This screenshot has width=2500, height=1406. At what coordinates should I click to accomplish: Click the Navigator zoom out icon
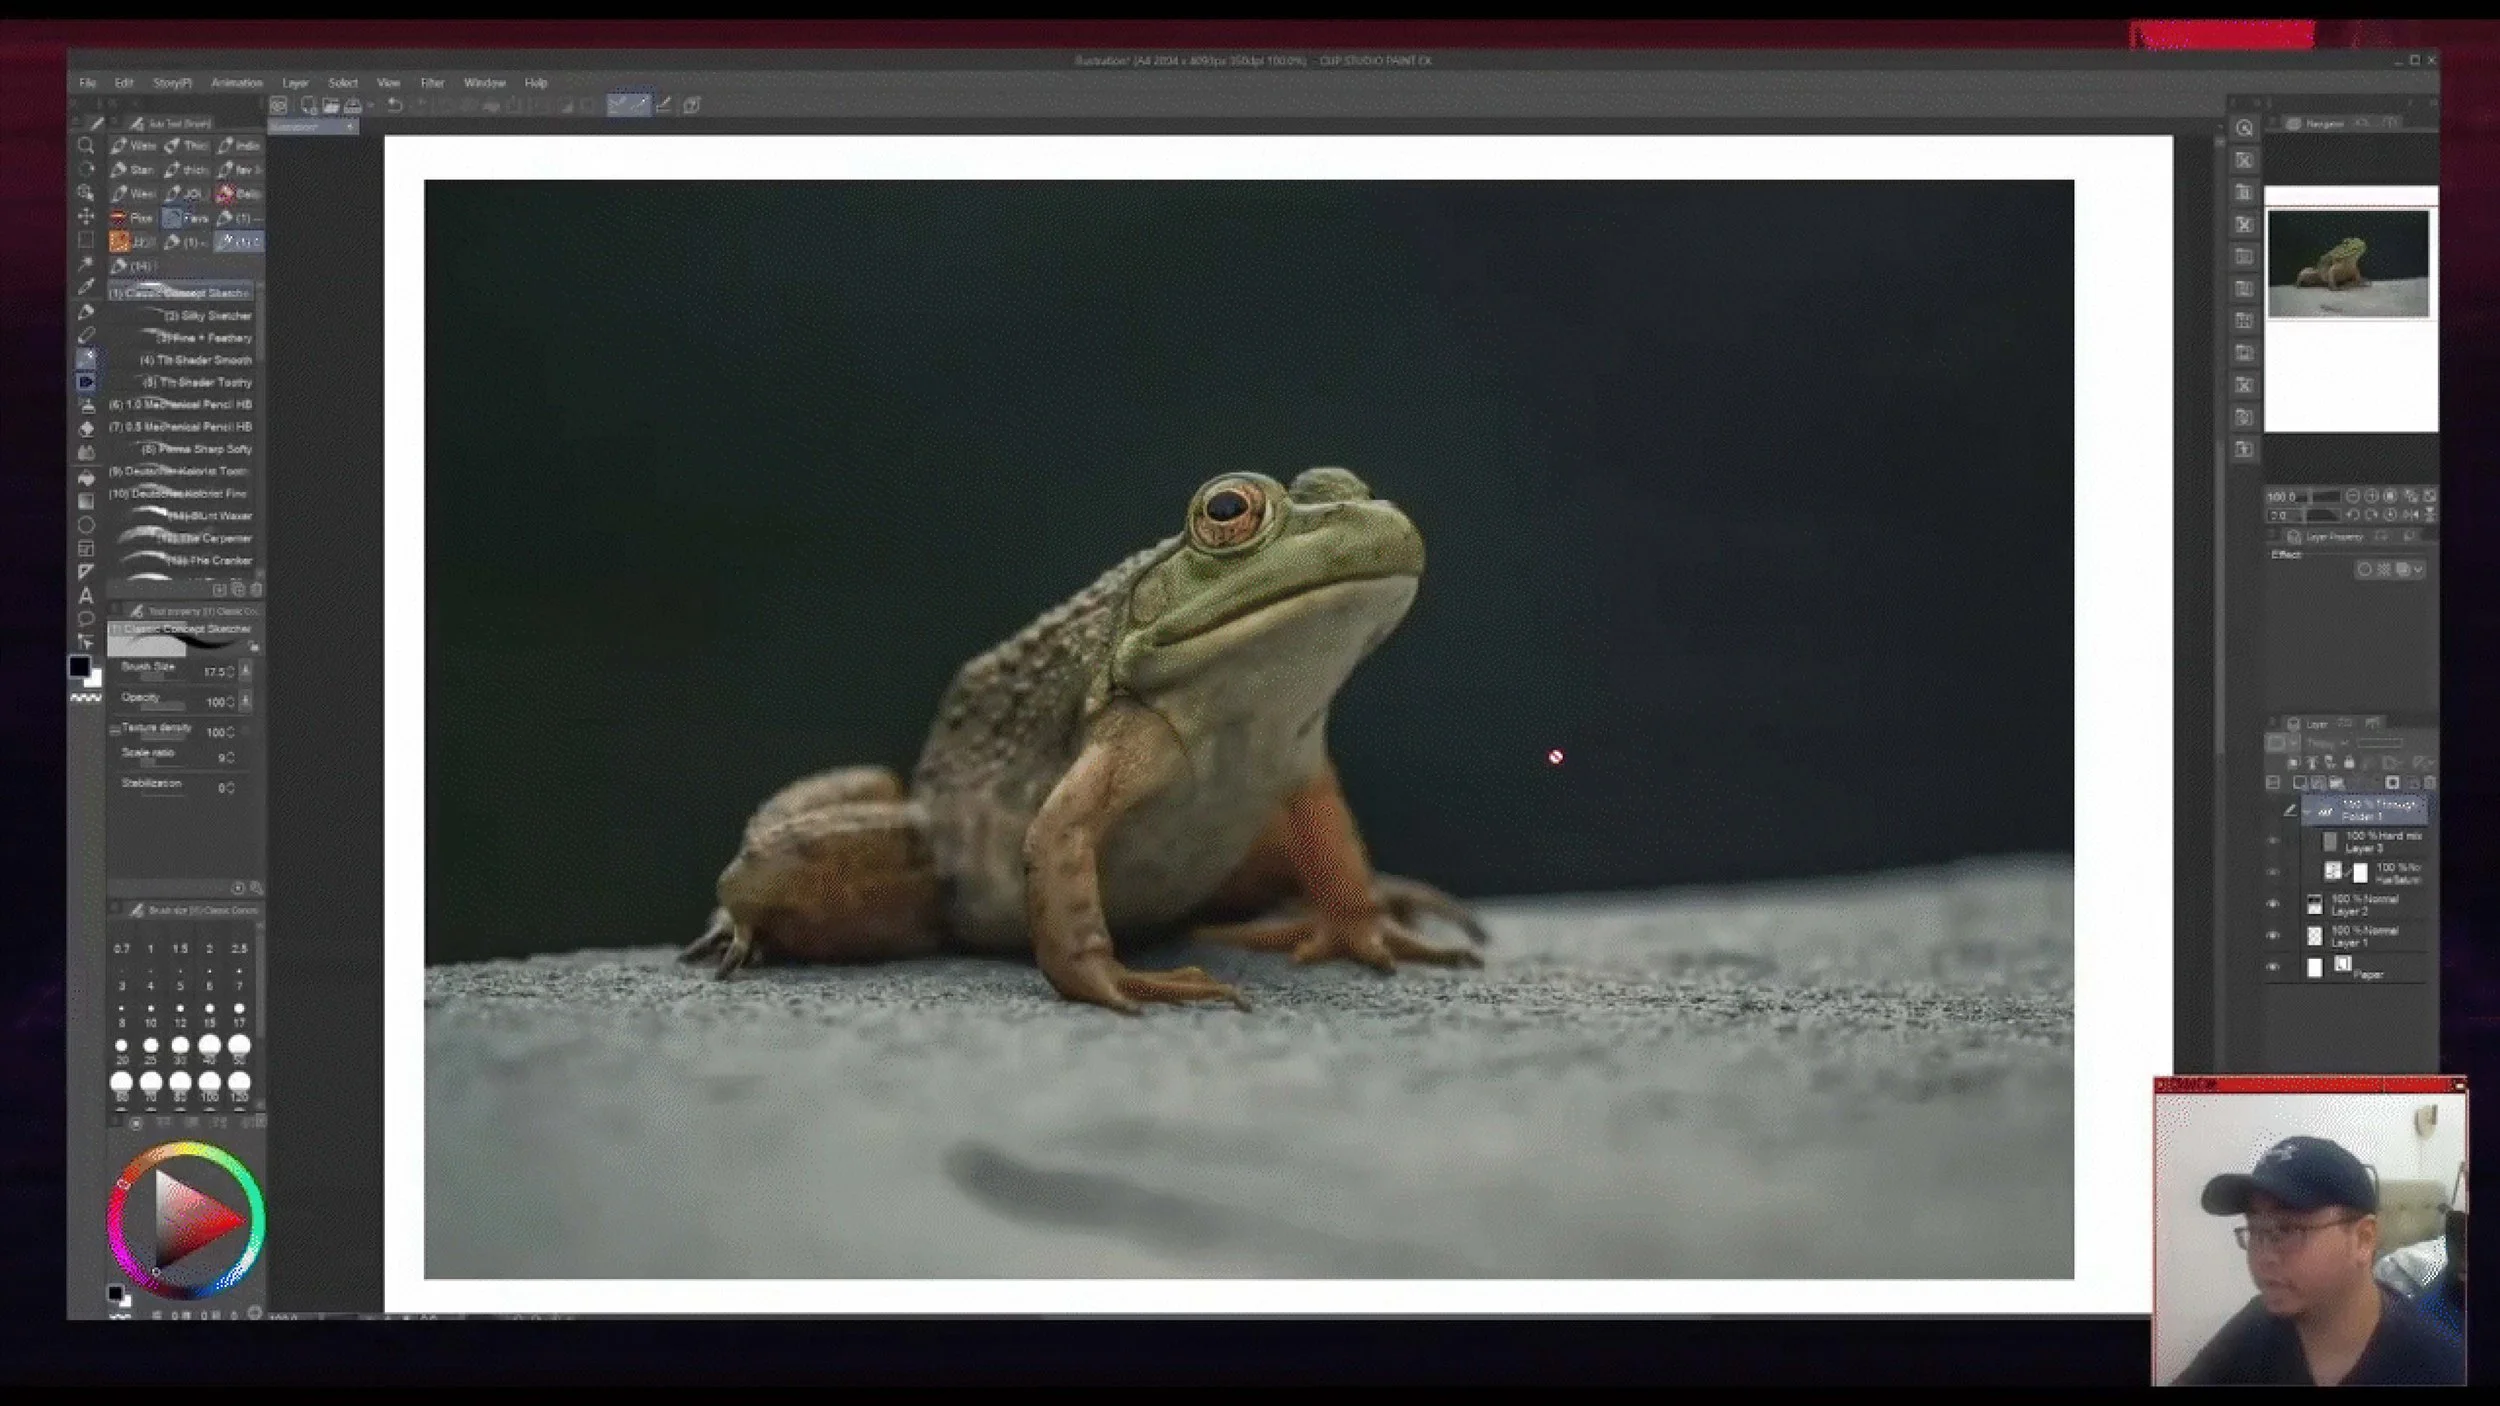coord(2353,496)
